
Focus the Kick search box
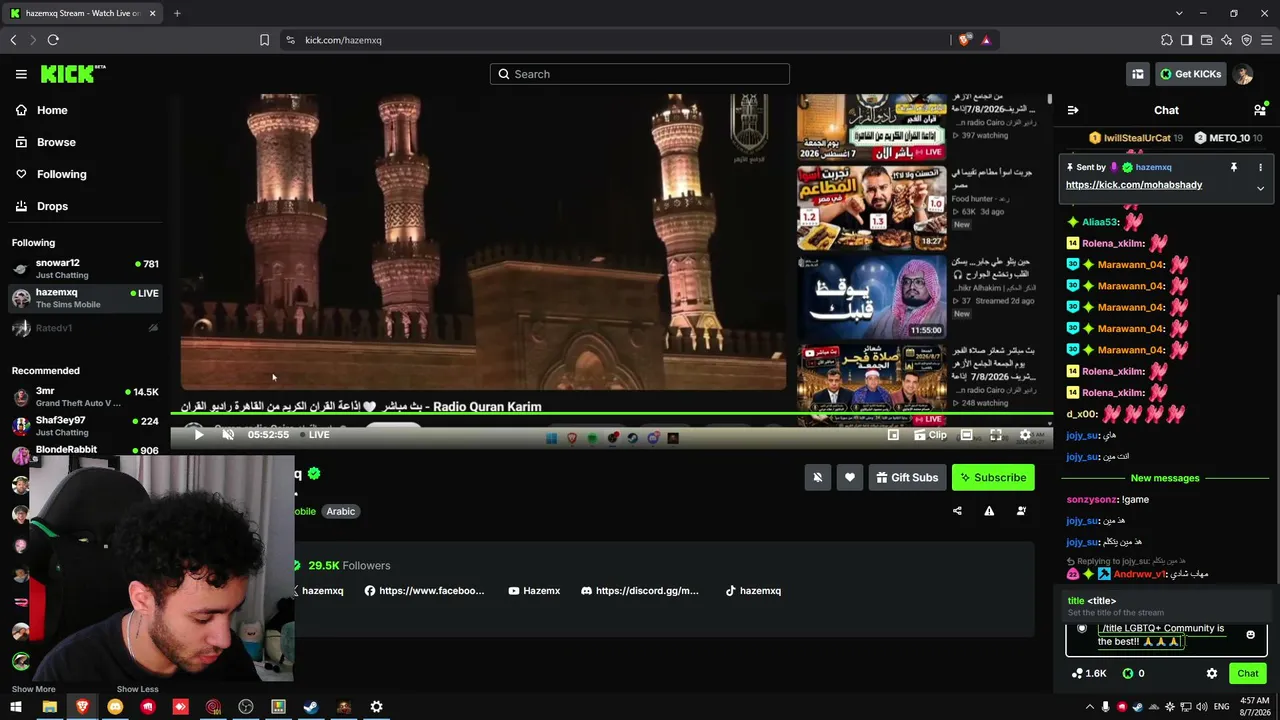coord(640,74)
